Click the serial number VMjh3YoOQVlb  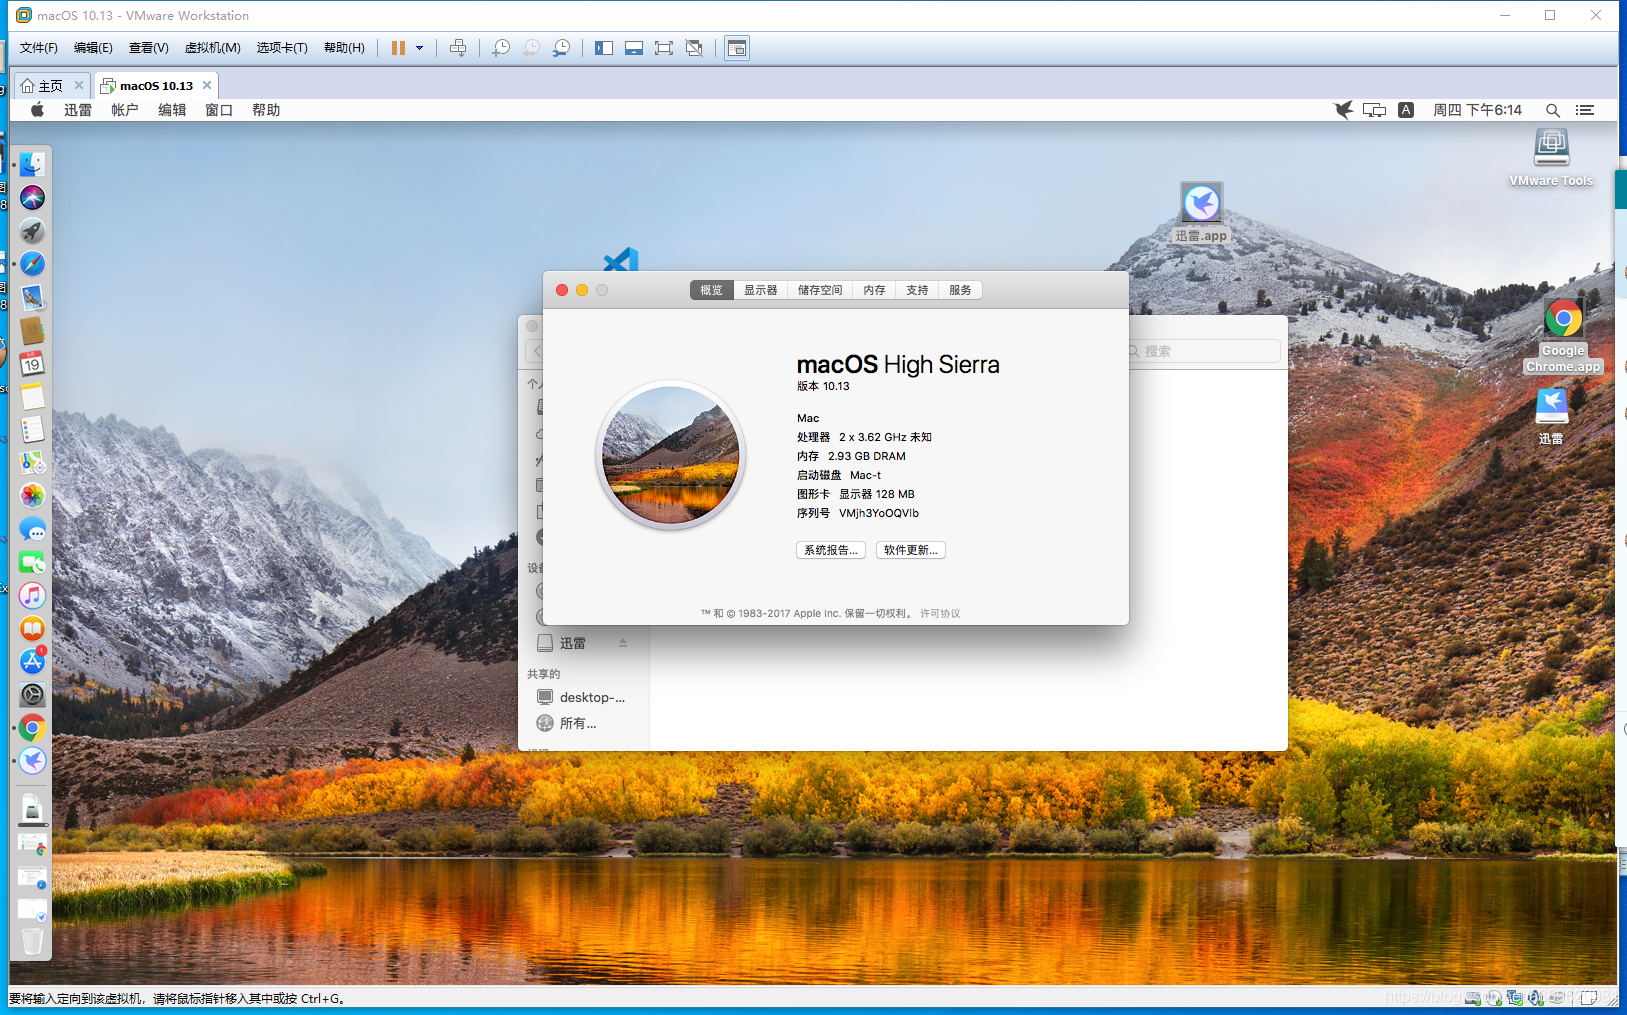(879, 513)
